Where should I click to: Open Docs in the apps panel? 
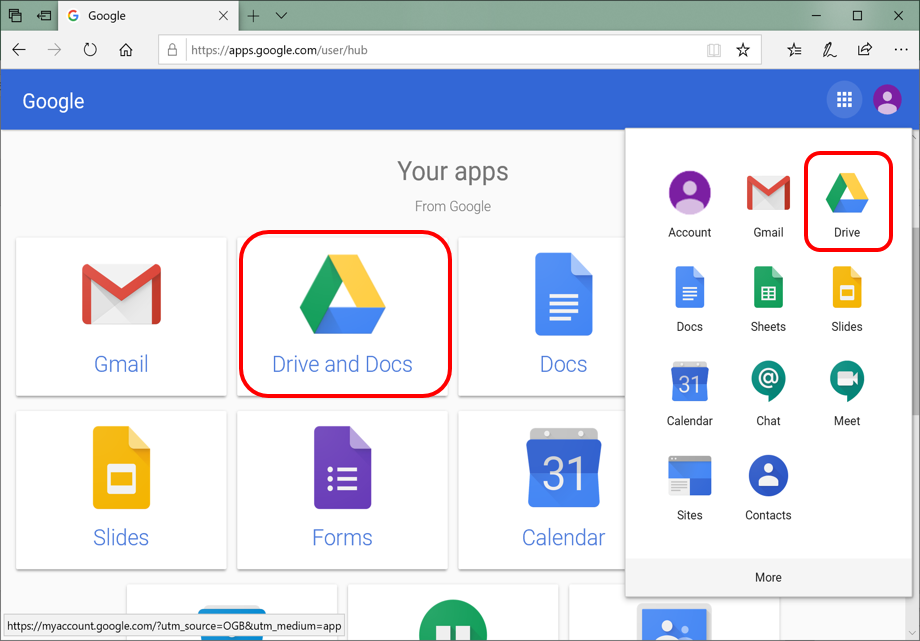point(689,299)
